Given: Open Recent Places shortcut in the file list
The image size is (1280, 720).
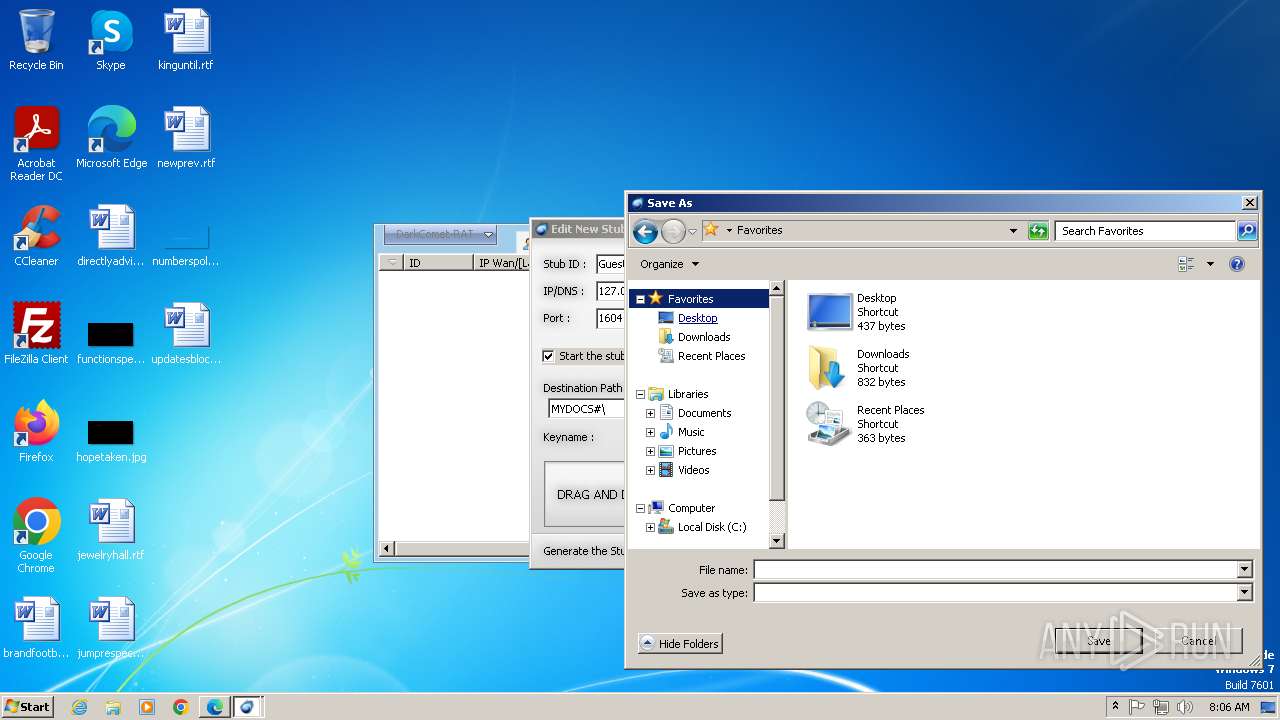Looking at the screenshot, I should click(866, 424).
